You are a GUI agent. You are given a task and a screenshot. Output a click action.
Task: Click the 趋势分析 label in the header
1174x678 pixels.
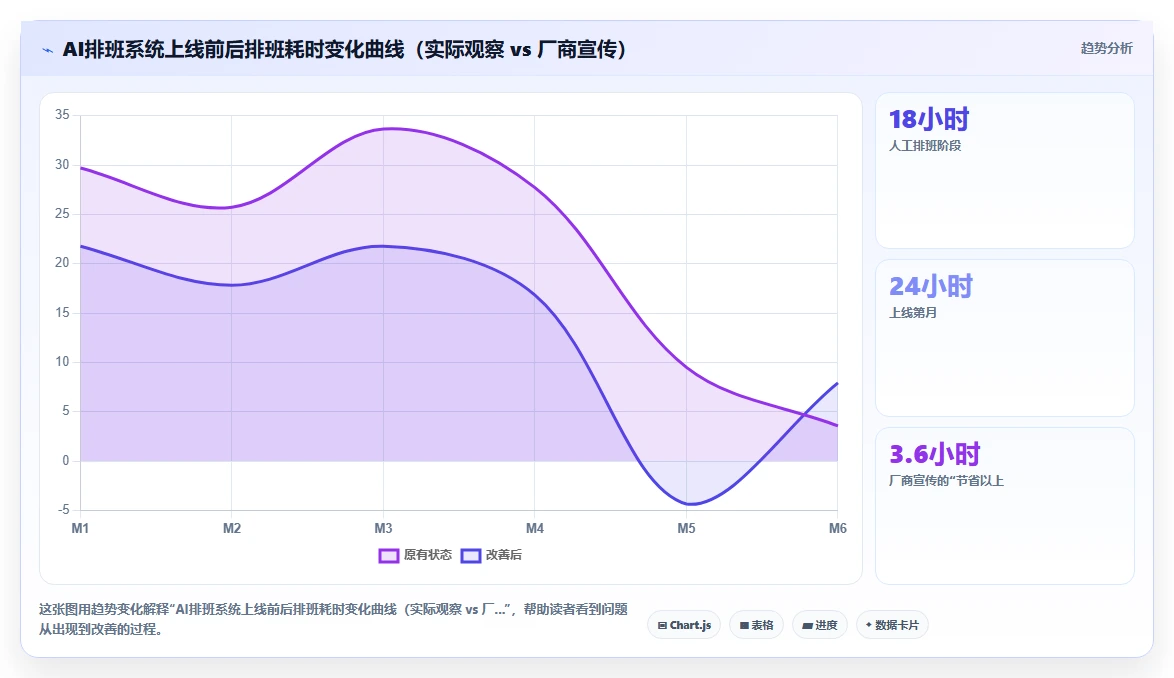[x=1106, y=49]
